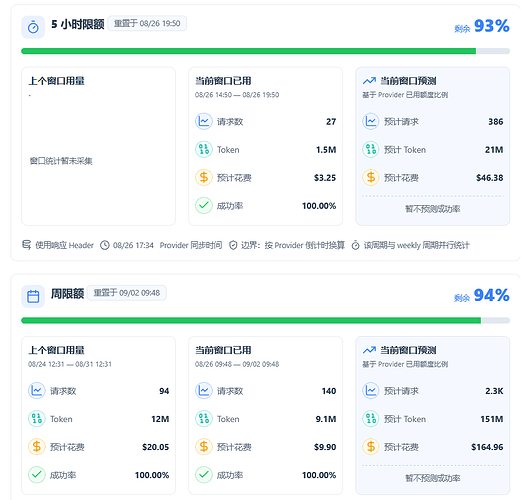The image size is (521, 500).
Task: Click the 使用响应 Header label
Action: pos(64,245)
